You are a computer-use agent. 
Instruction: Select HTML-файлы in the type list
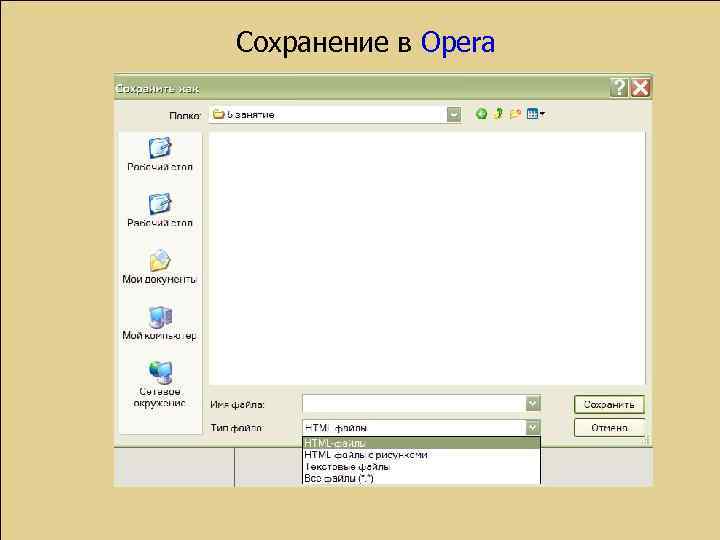click(422, 443)
